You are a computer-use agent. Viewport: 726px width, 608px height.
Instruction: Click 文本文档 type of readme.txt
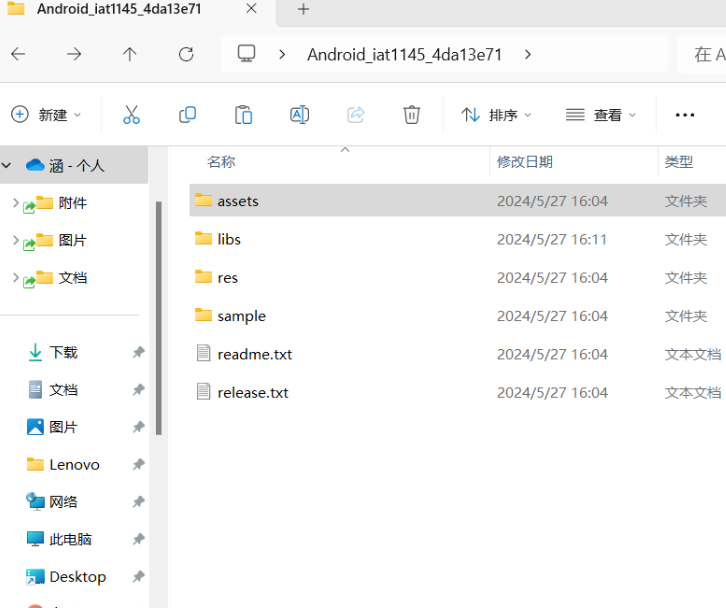click(693, 354)
